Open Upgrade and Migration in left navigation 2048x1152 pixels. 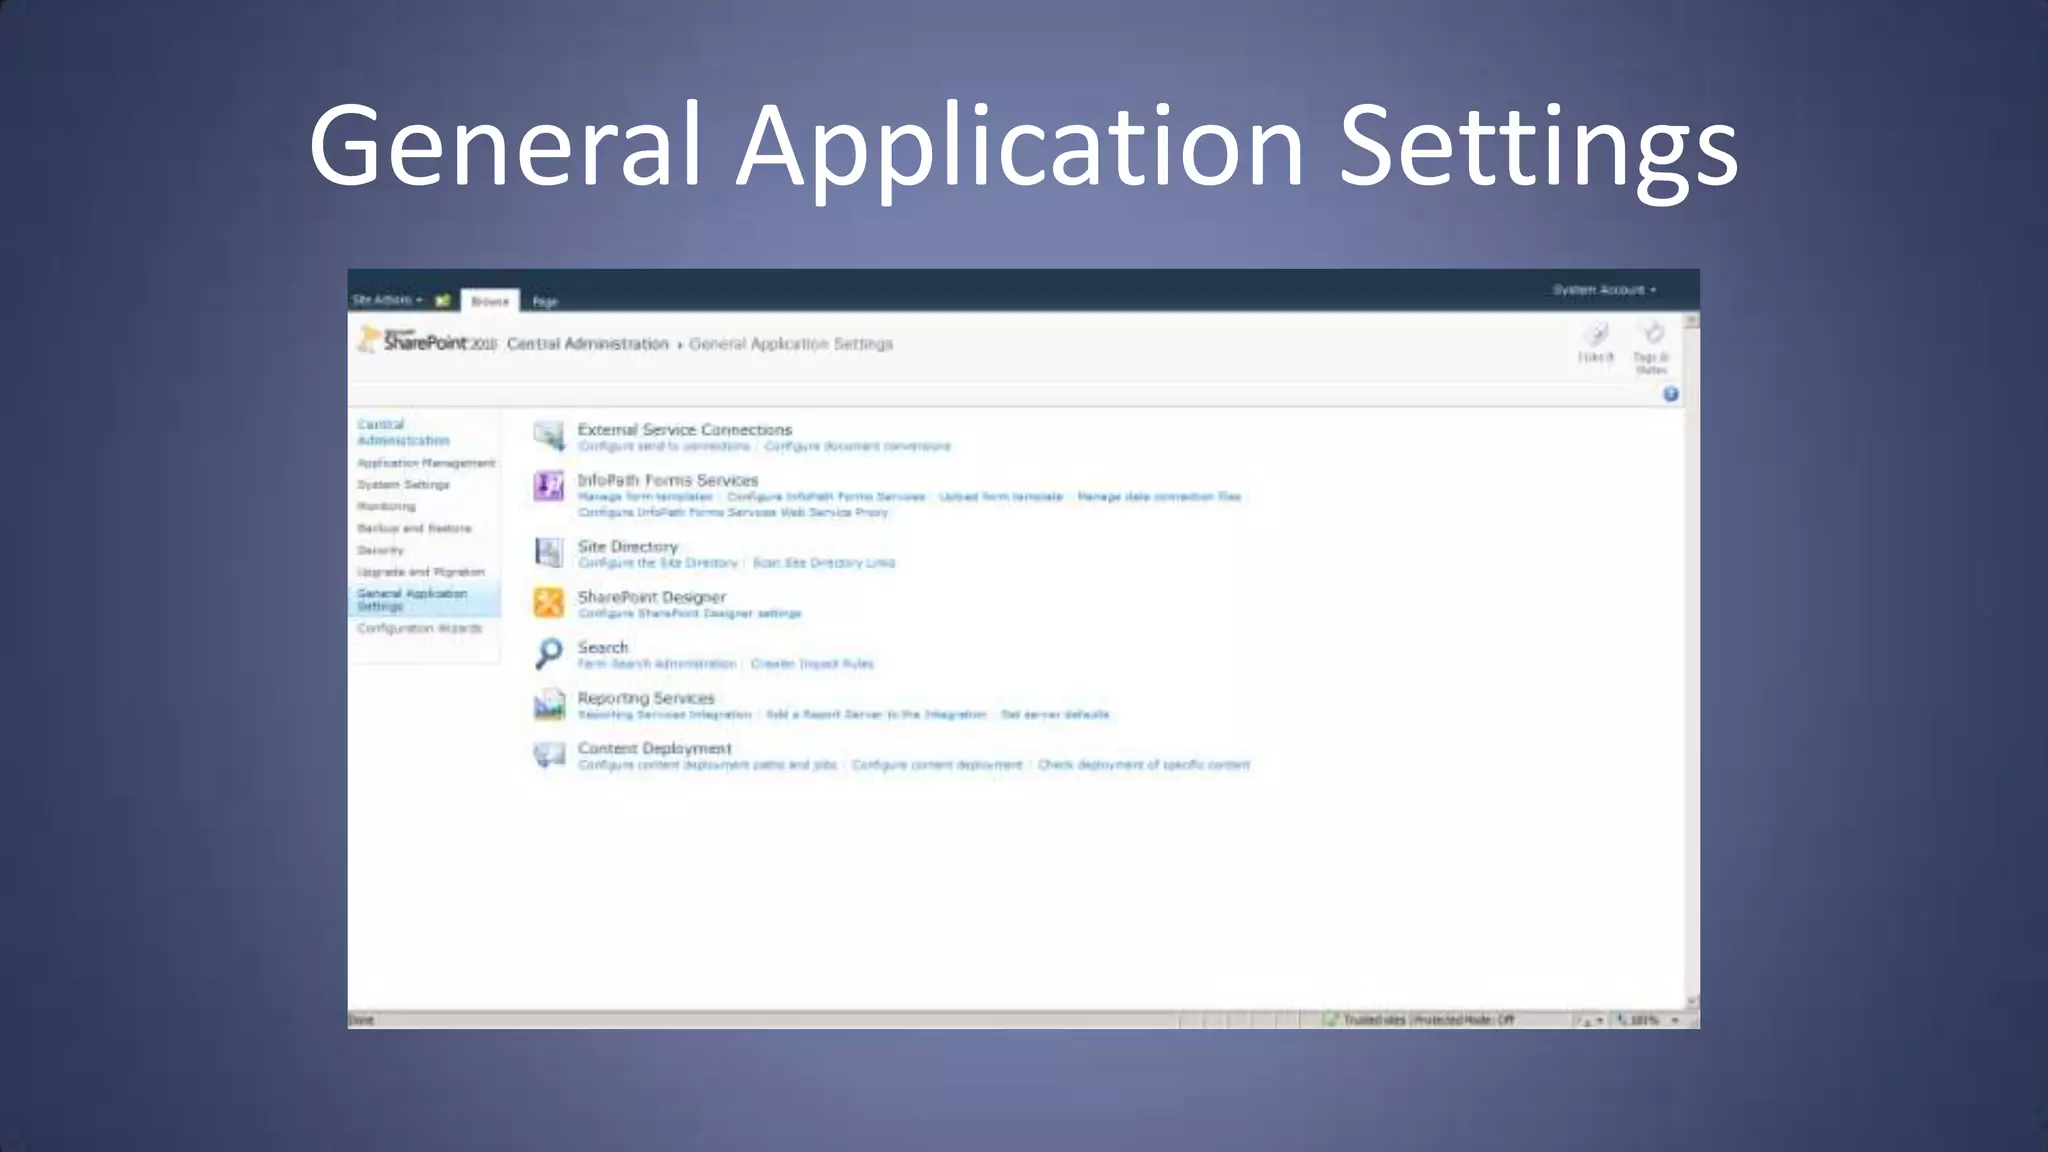coord(421,572)
